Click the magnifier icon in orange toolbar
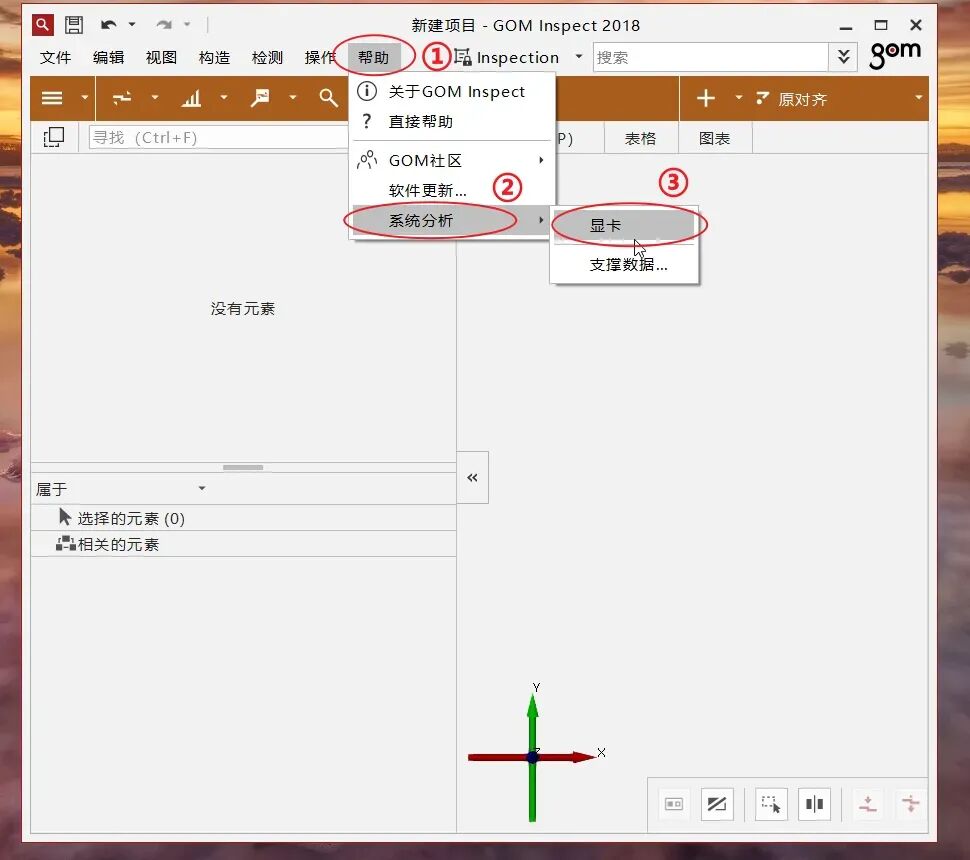 point(328,98)
